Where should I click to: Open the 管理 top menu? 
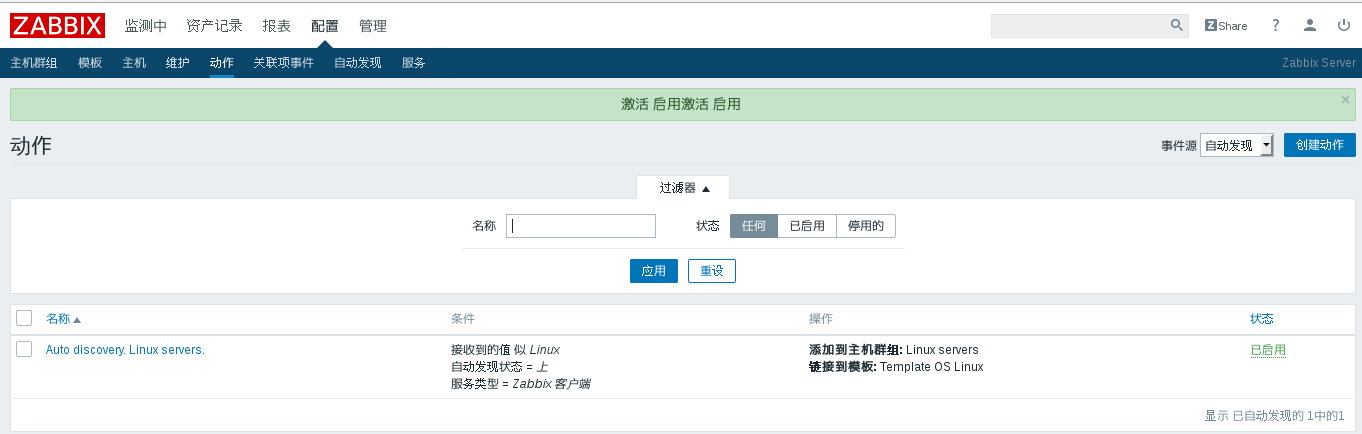(x=373, y=26)
